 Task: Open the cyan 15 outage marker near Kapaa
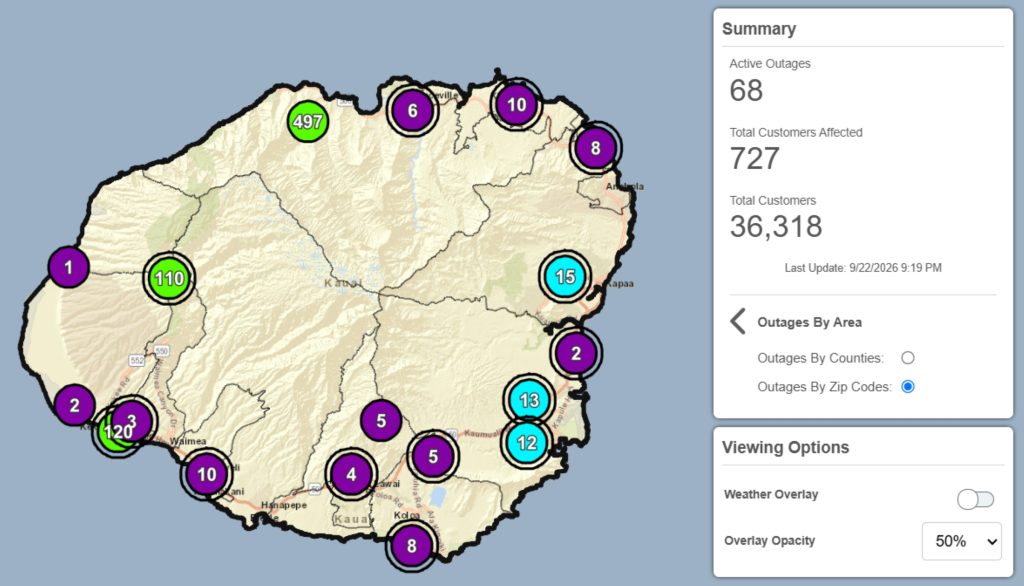point(565,276)
